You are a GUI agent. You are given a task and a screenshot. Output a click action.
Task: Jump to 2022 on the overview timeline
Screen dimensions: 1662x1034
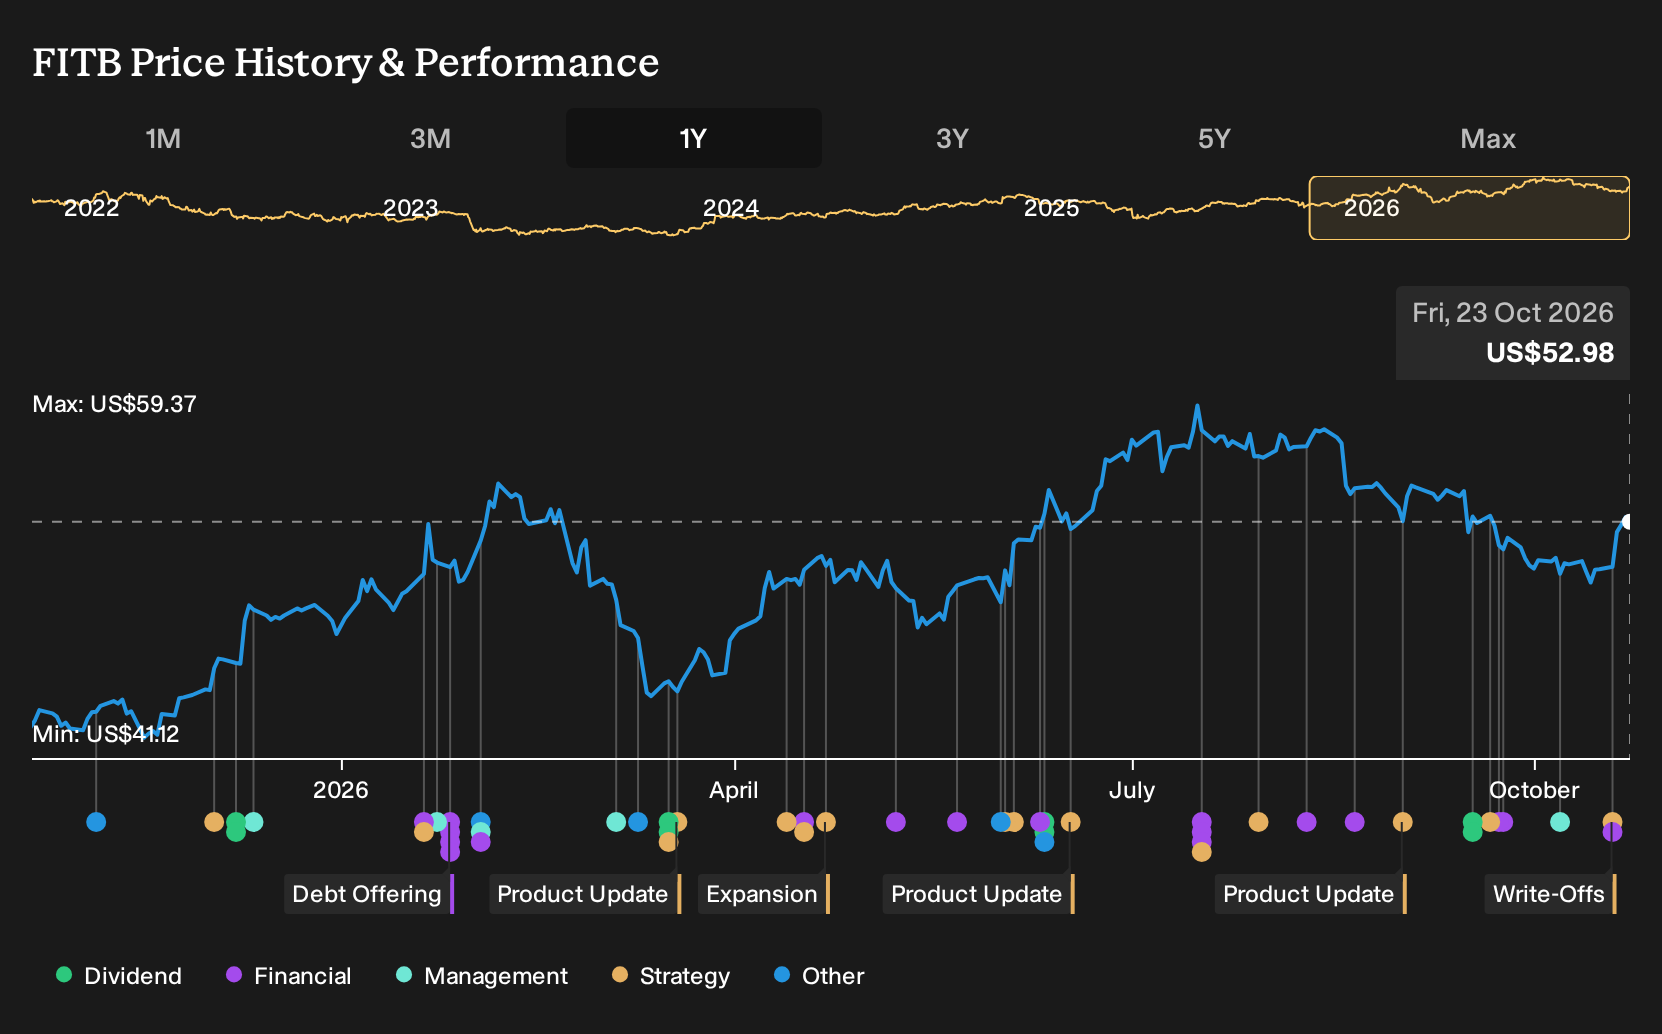(92, 208)
